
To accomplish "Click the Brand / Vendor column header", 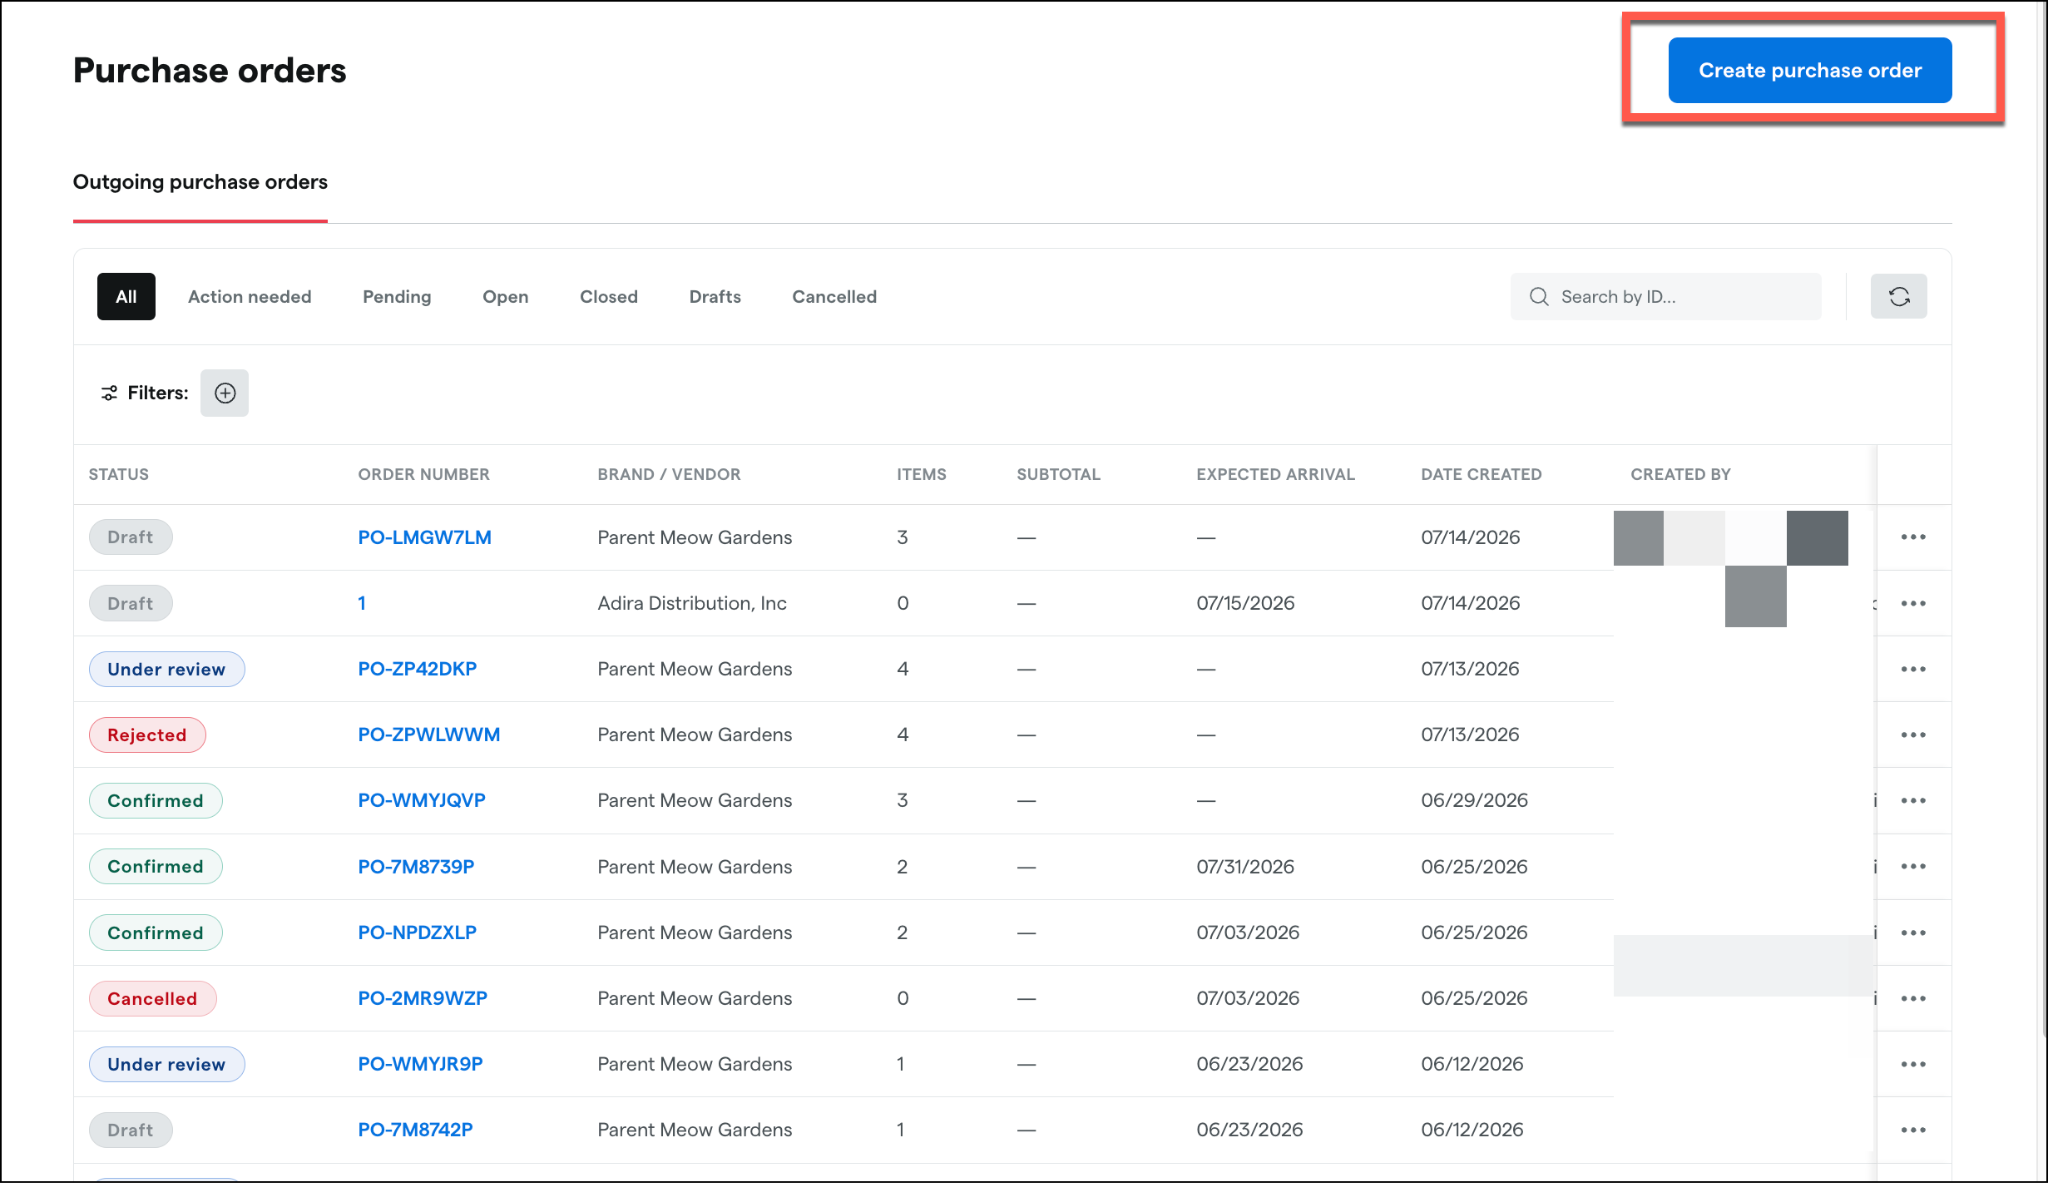I will (x=669, y=474).
